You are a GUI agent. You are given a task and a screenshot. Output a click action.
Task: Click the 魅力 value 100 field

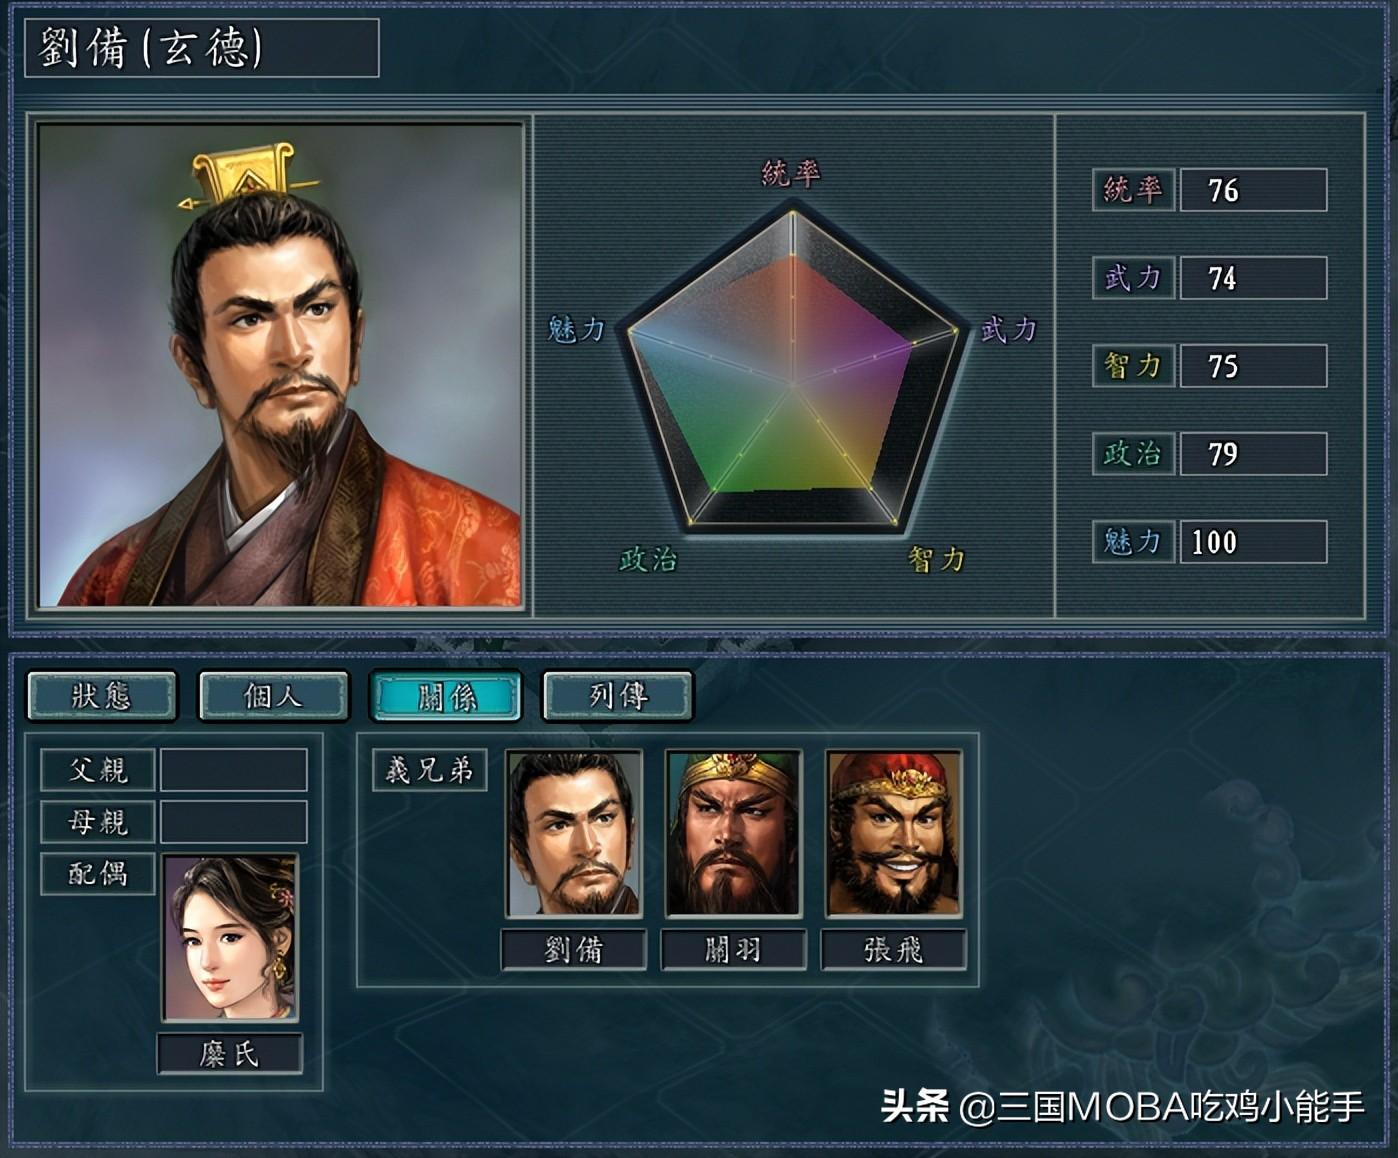click(x=1253, y=542)
